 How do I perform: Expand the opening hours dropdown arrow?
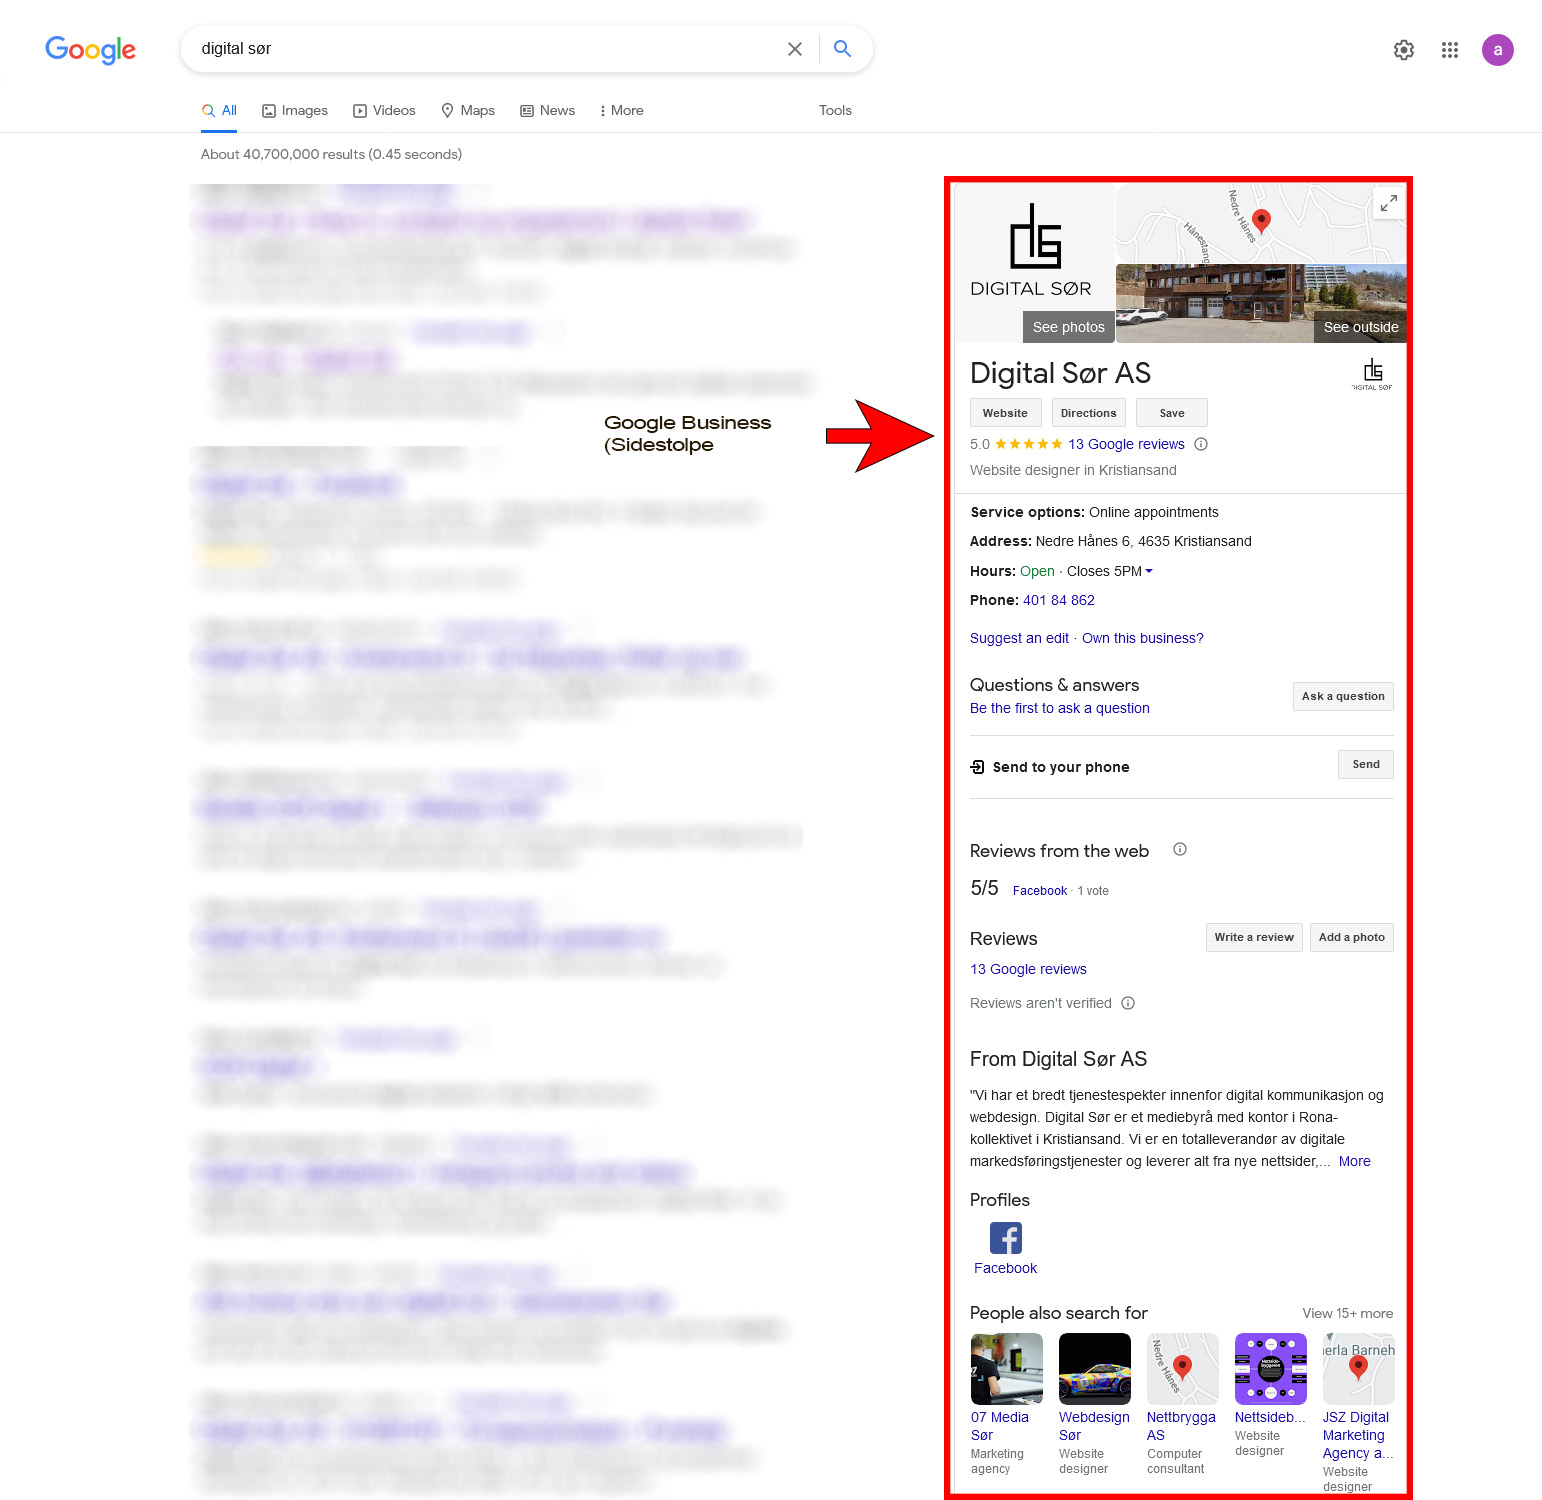1149,571
